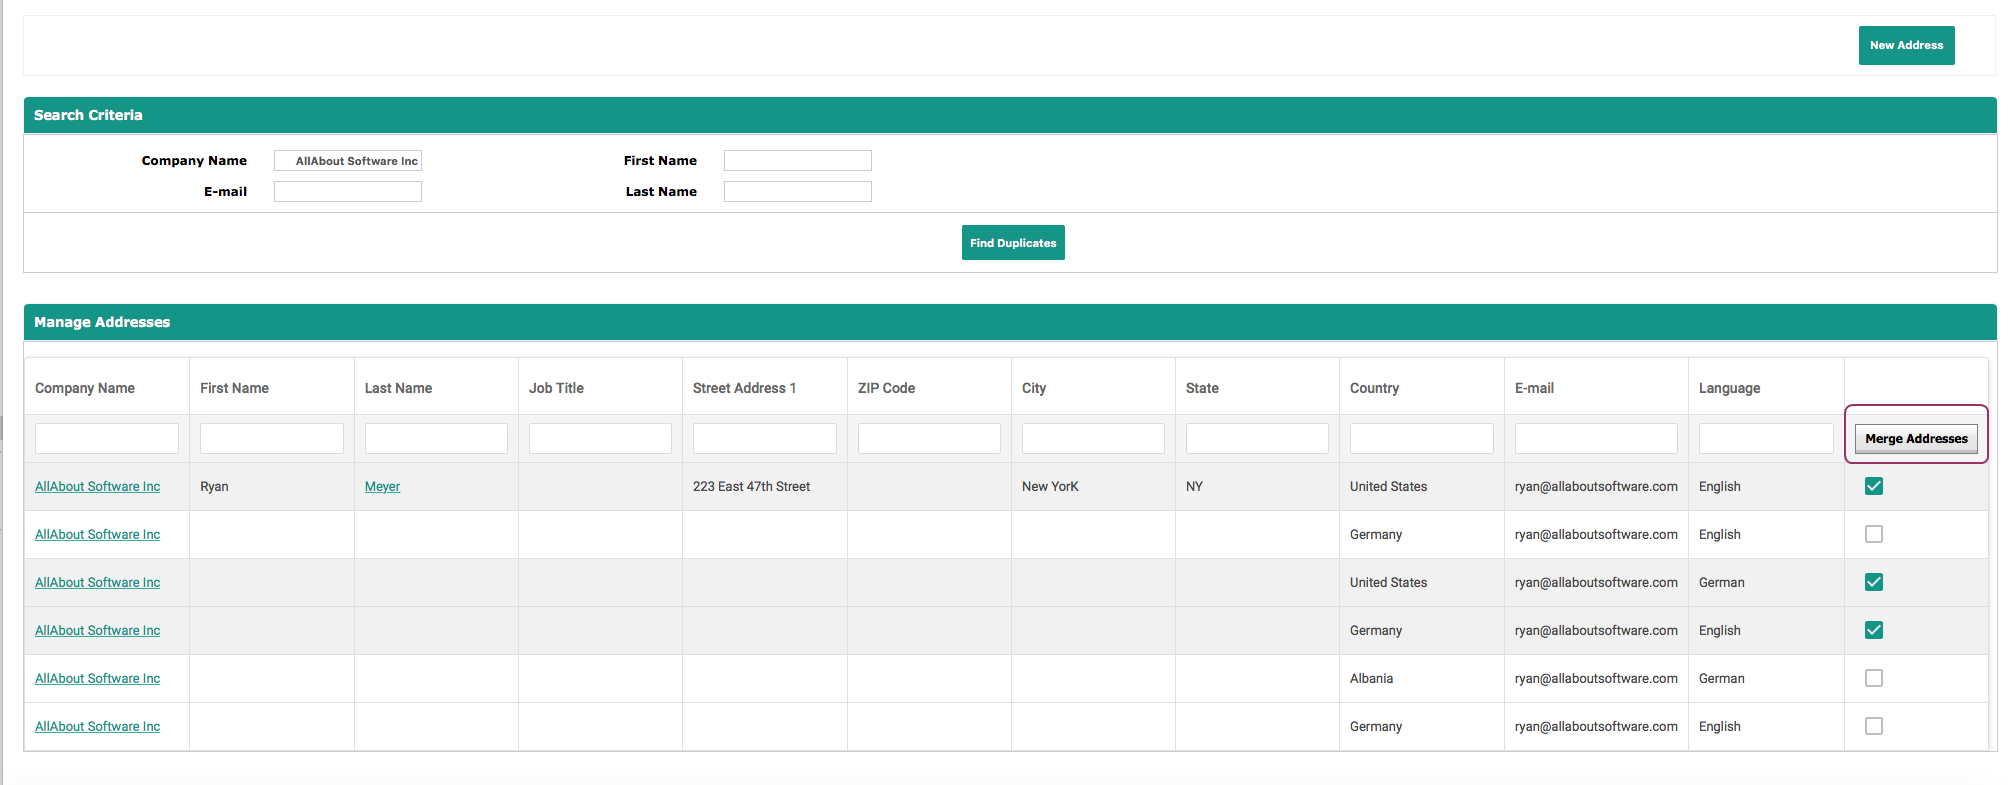2008x785 pixels.
Task: Uncheck the United States German row checkbox
Action: [x=1873, y=583]
